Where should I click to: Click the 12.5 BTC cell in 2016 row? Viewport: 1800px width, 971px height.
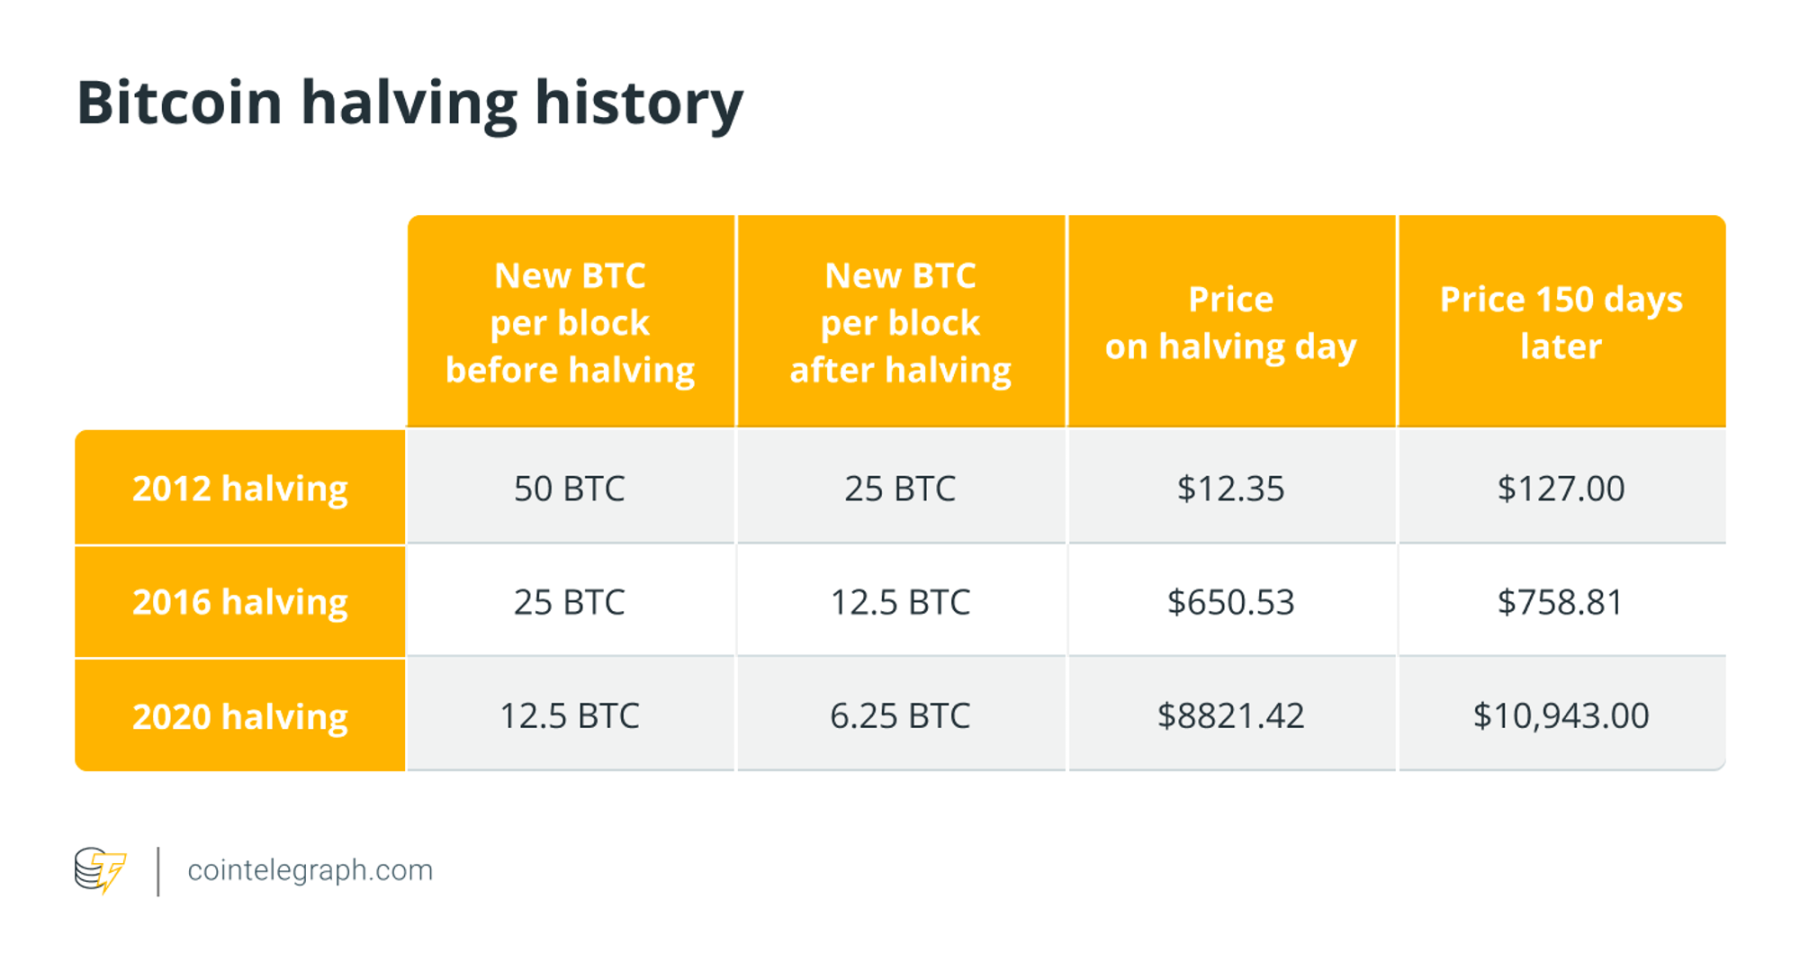point(900,602)
